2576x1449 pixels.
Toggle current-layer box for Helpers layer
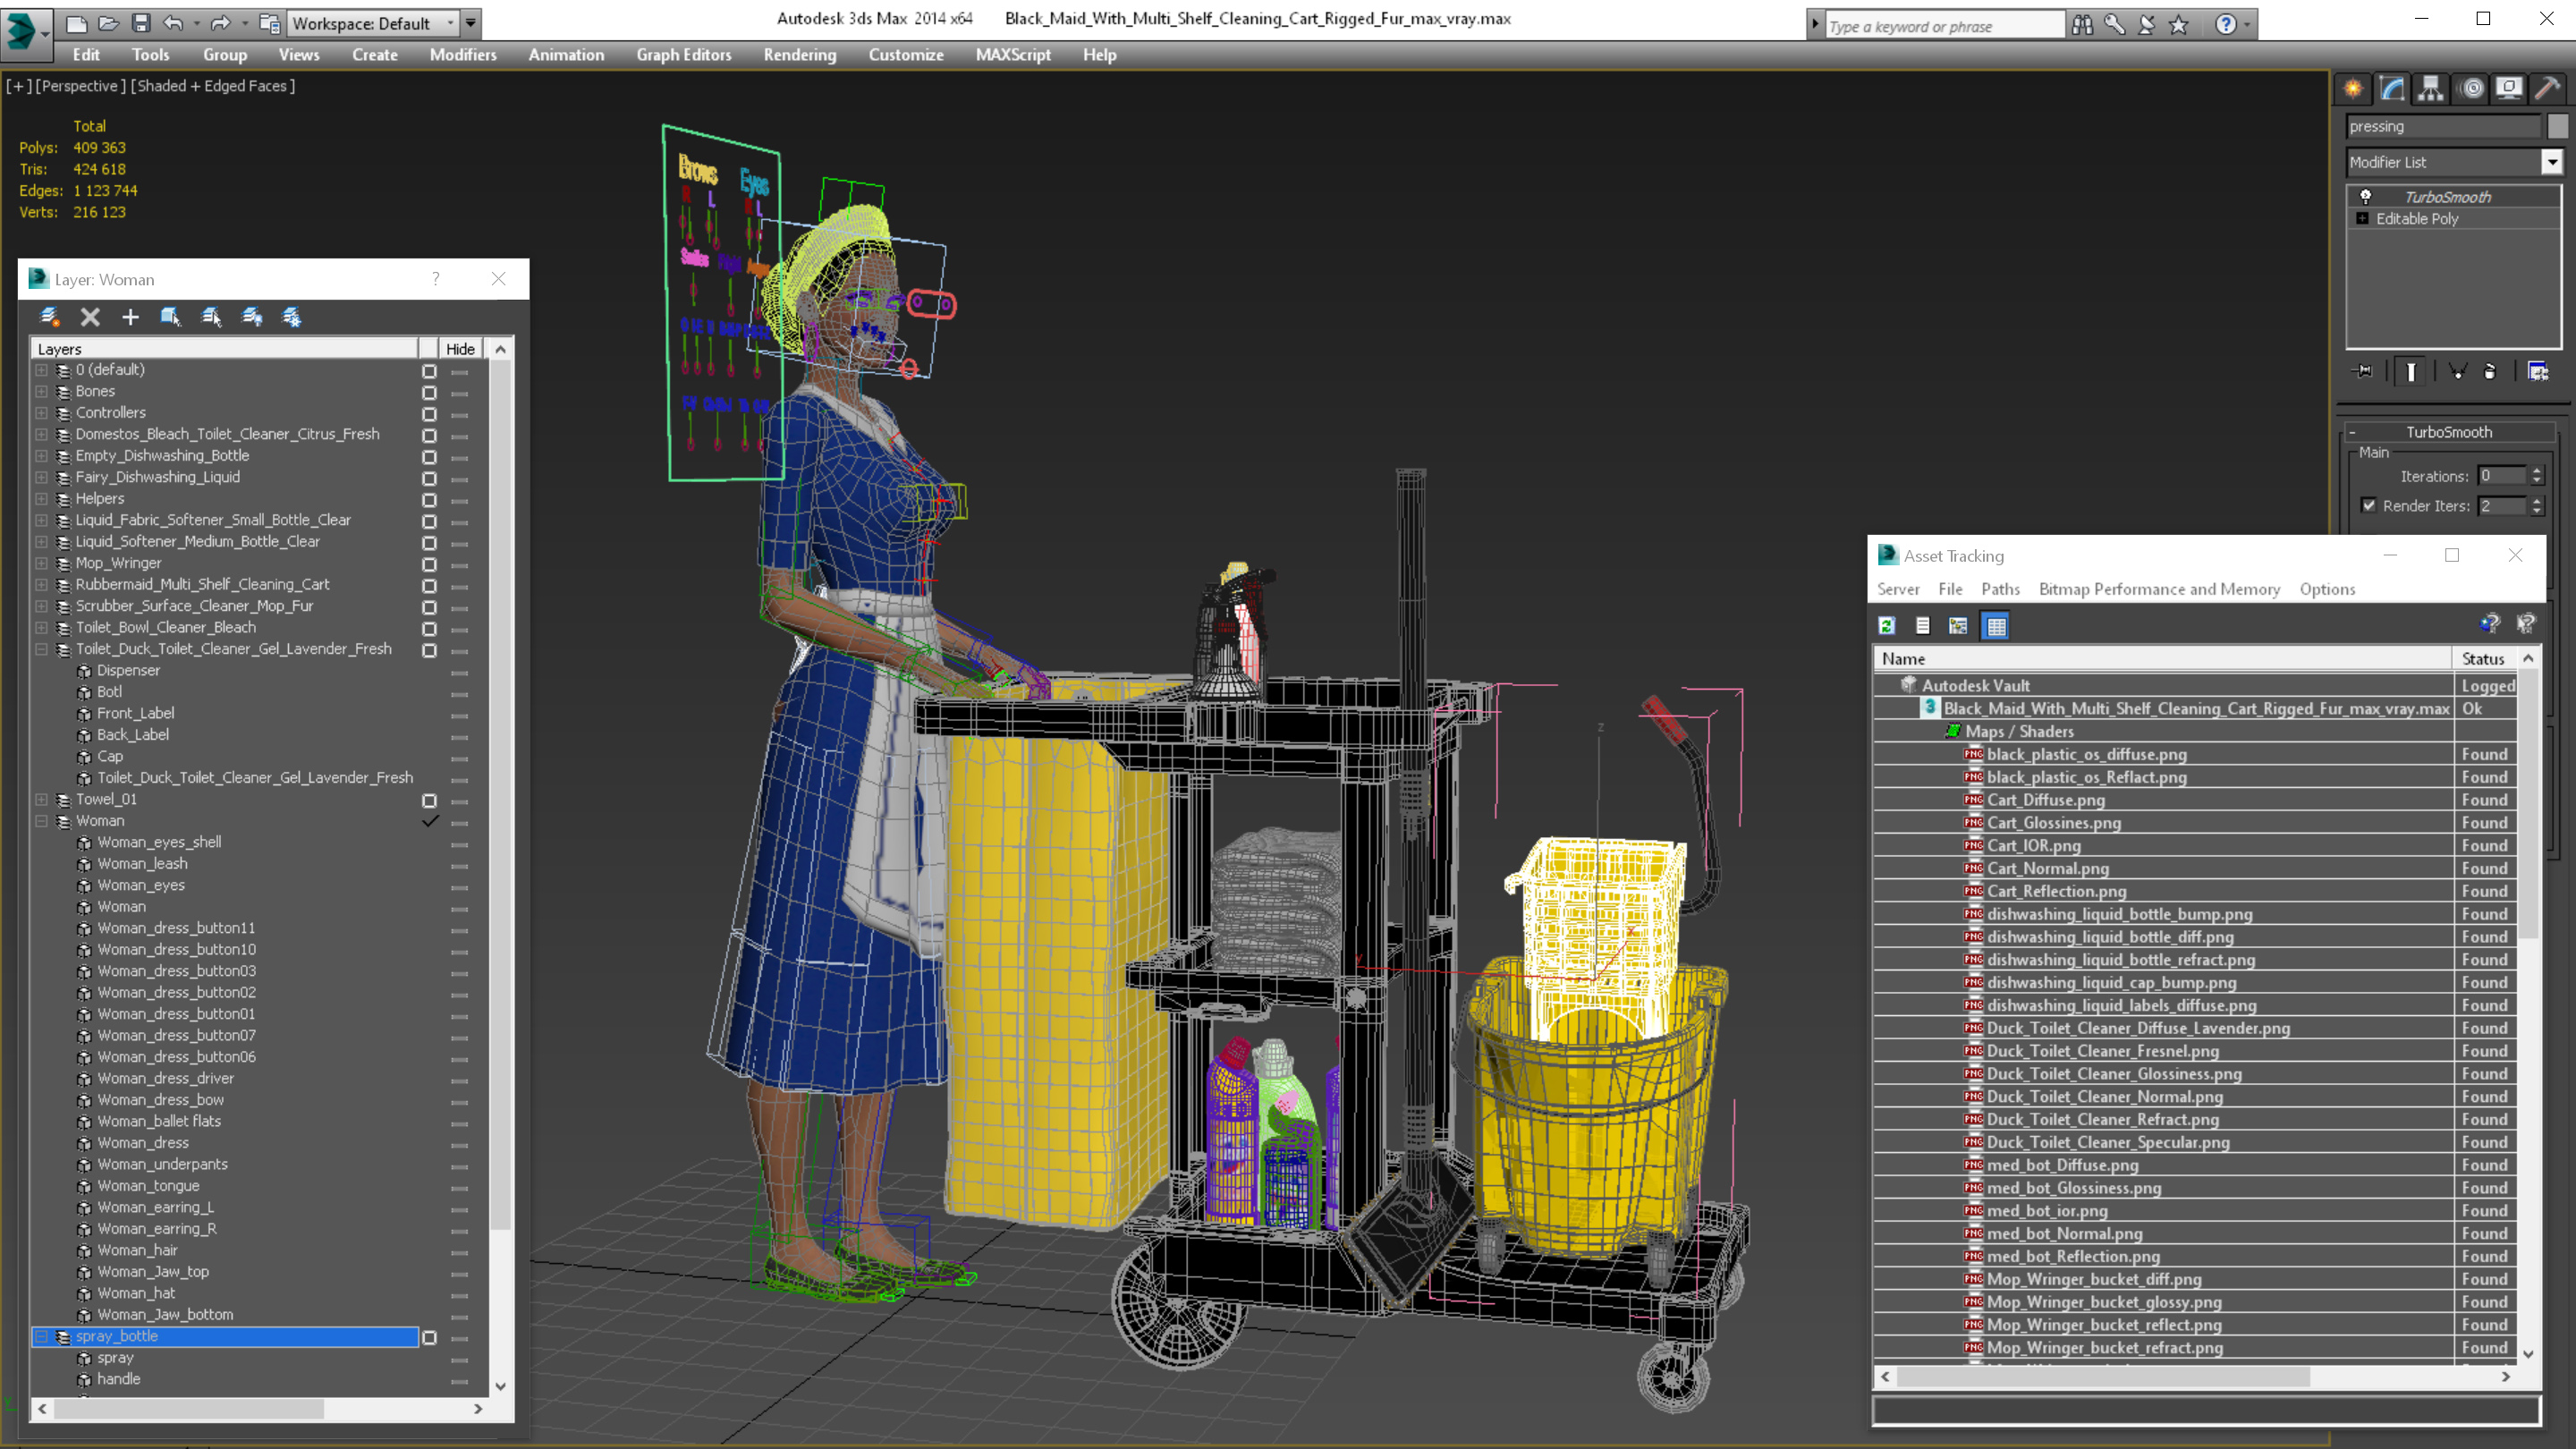coord(429,500)
